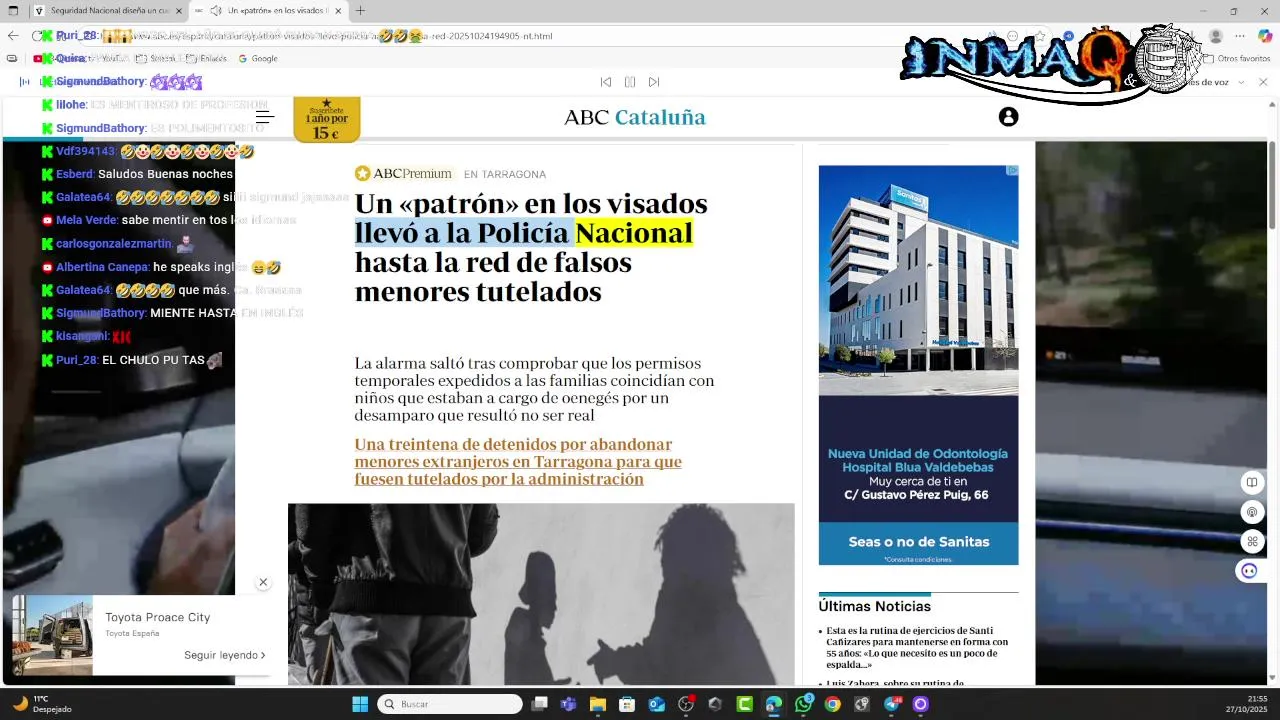This screenshot has width=1280, height=720.
Task: Open tab actions menu button
Action: 13,11
